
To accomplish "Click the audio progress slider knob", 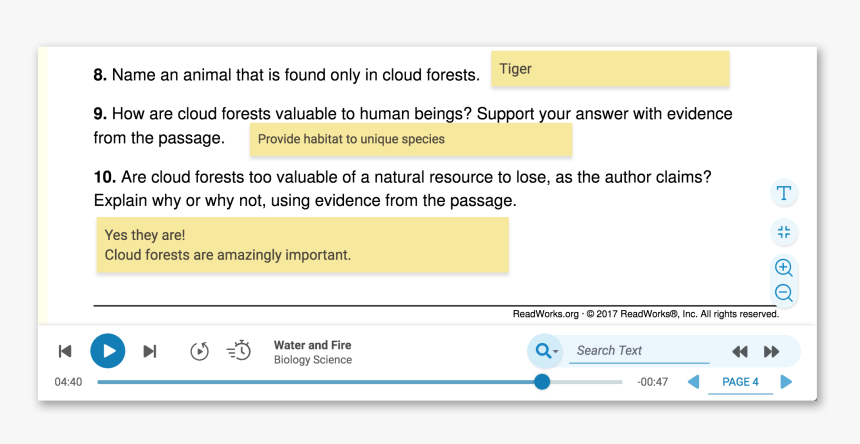I will [542, 382].
